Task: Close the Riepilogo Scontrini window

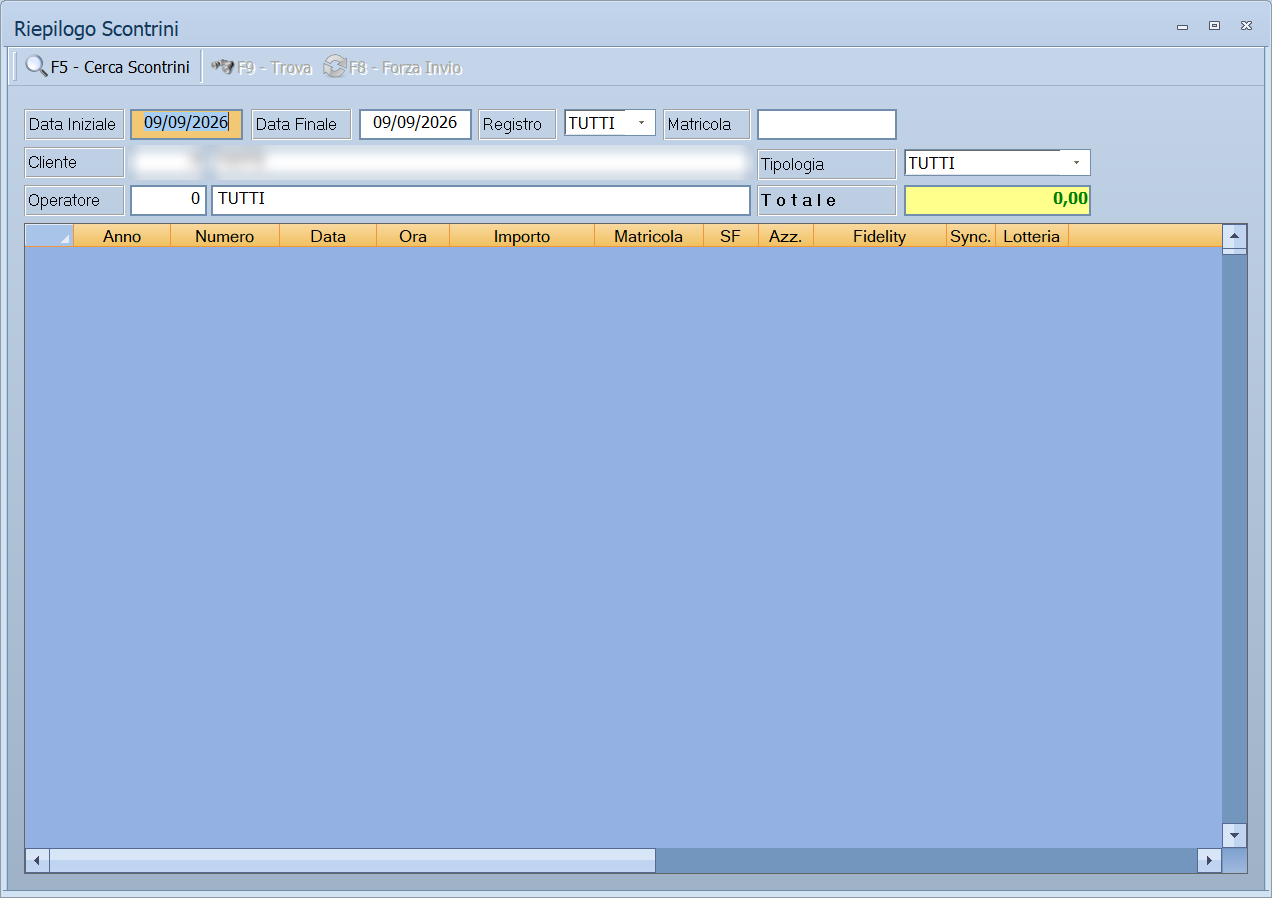Action: [x=1246, y=26]
